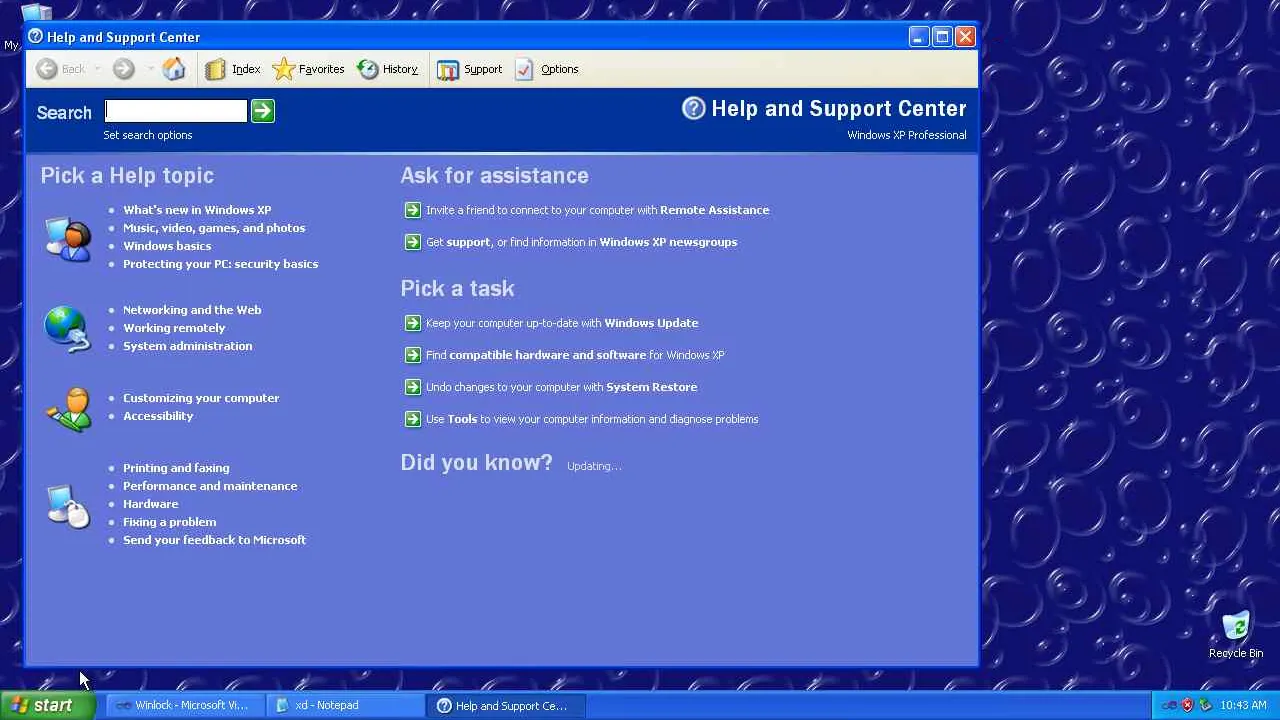Open the Back history dropdown arrow
1280x720 pixels.
(97, 69)
